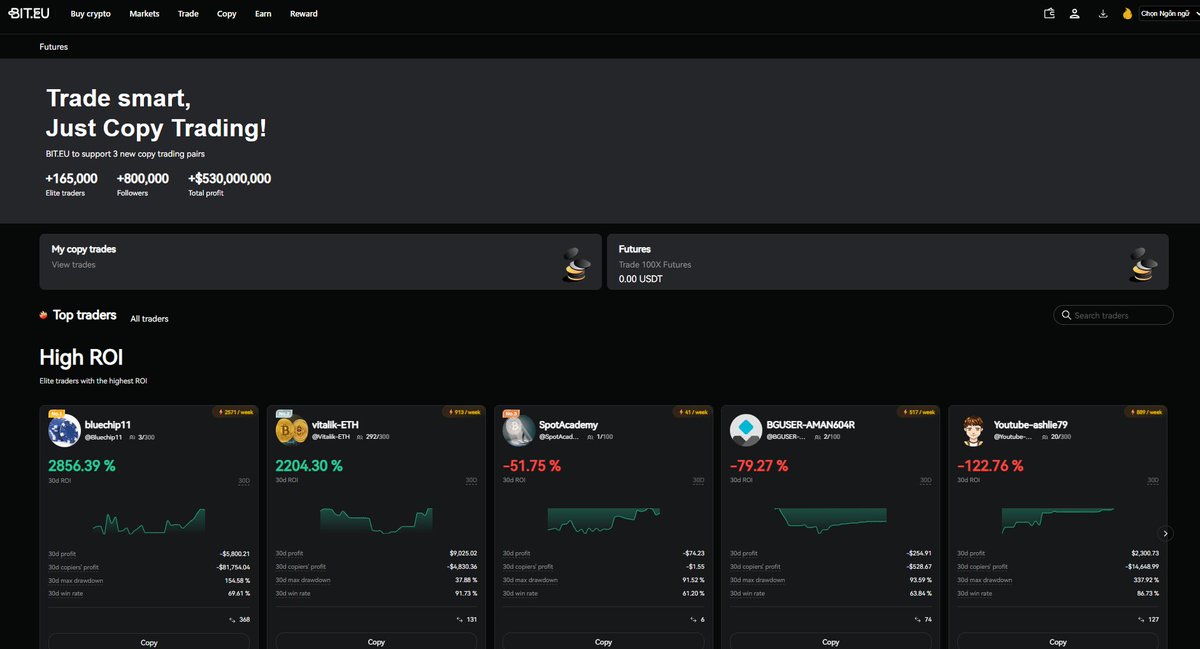Click Youtube-ashlie79's cartoon avatar

pos(973,430)
